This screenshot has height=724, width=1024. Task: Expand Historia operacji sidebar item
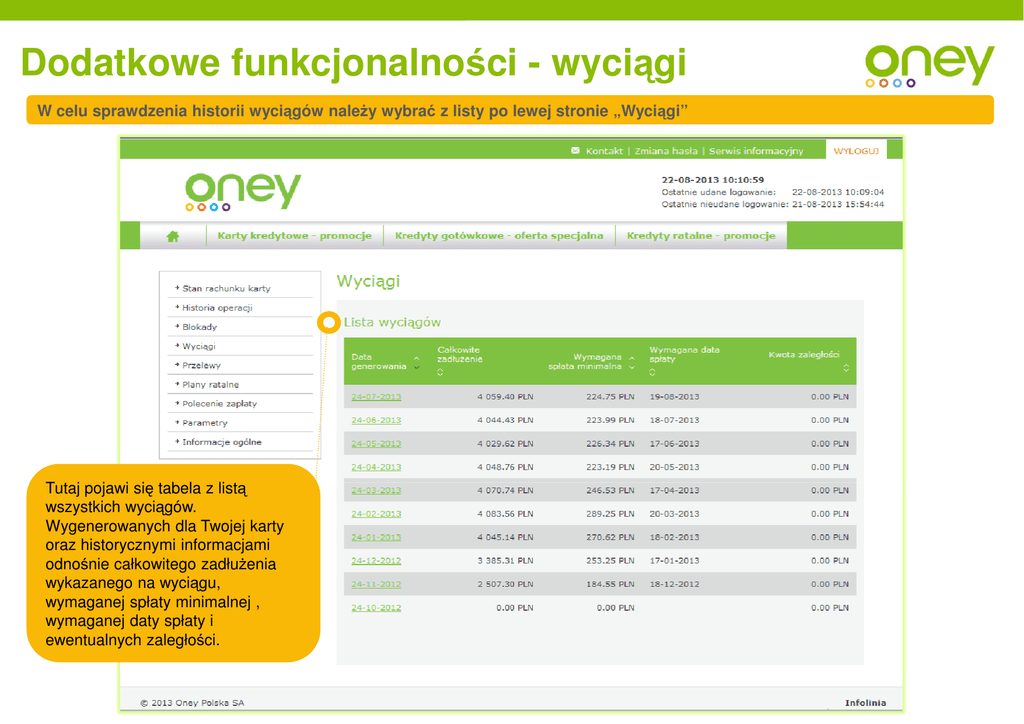click(216, 308)
